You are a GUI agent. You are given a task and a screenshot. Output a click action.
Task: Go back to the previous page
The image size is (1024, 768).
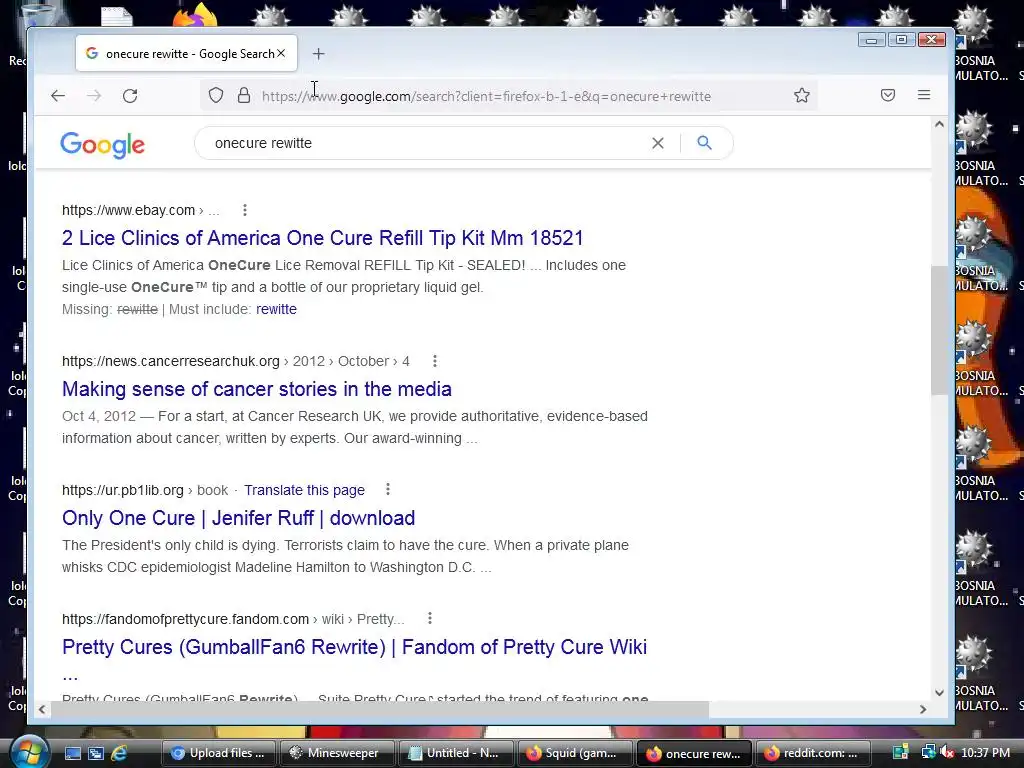57,96
